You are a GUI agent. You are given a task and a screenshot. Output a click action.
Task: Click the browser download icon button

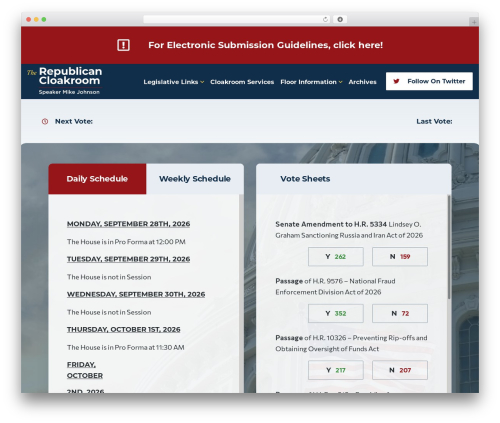(x=340, y=19)
